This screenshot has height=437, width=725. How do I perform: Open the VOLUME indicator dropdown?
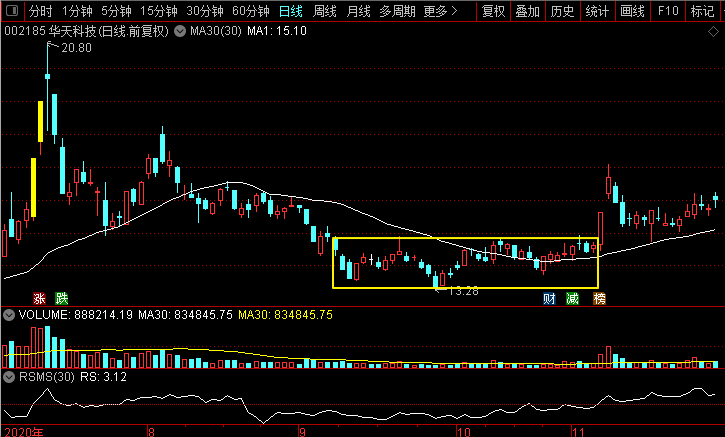tap(9, 315)
